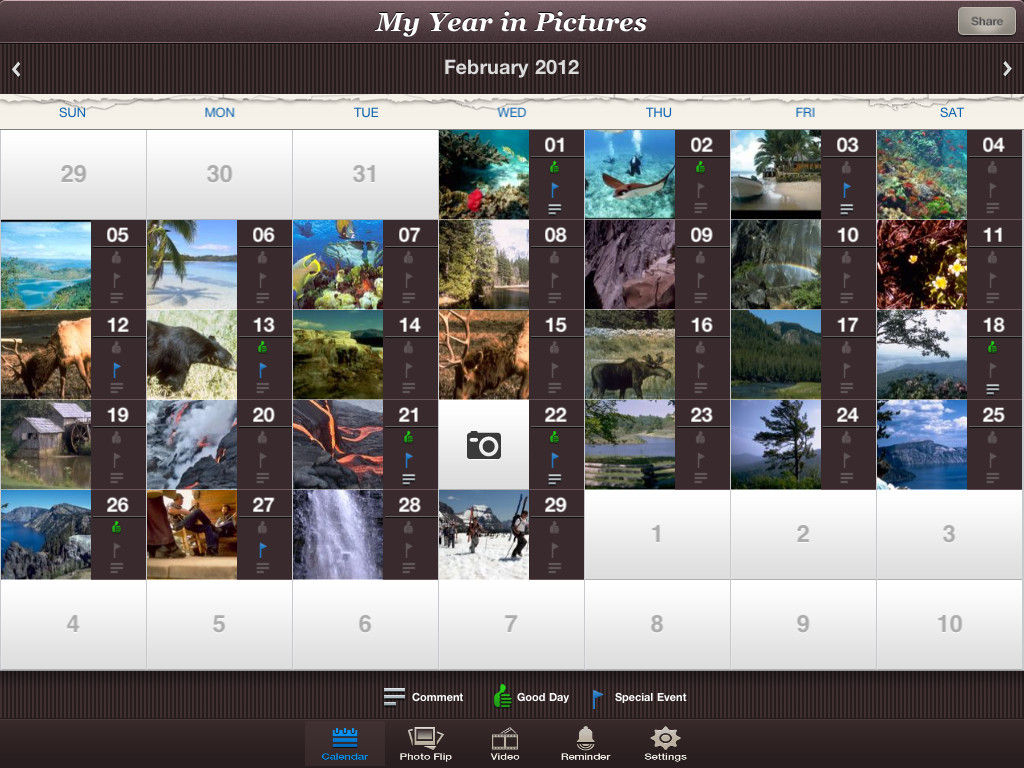Open the comment icon on day 03
The width and height of the screenshot is (1024, 768).
[x=846, y=209]
